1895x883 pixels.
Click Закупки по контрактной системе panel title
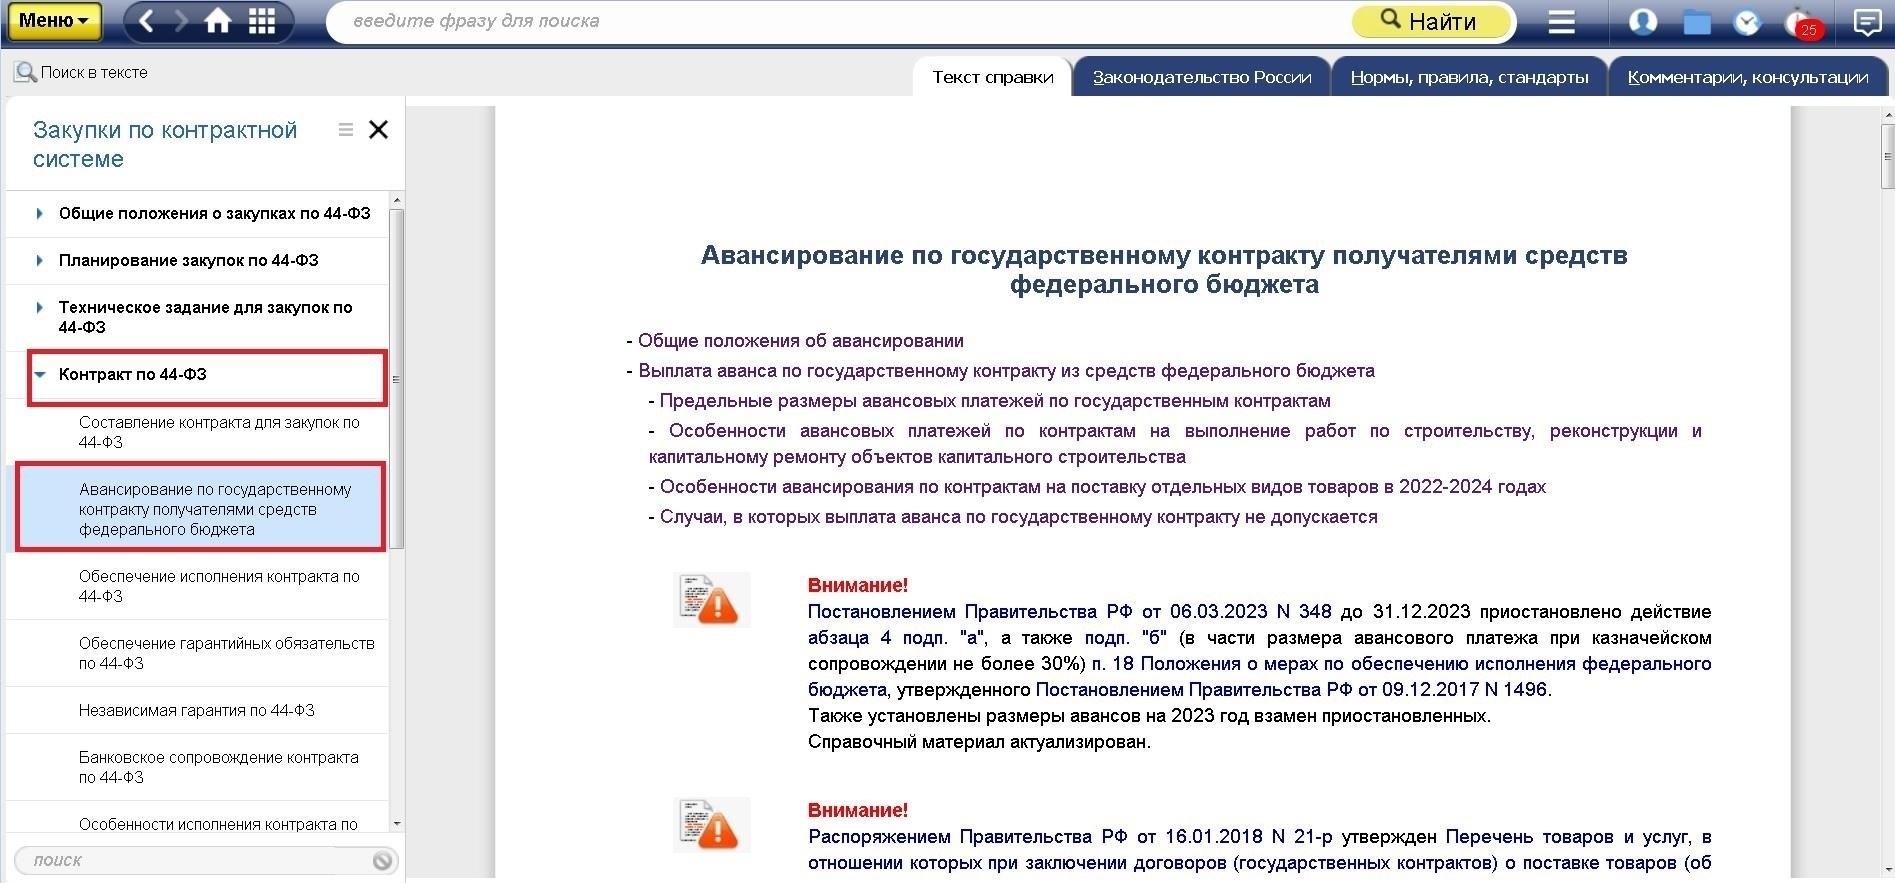(165, 144)
